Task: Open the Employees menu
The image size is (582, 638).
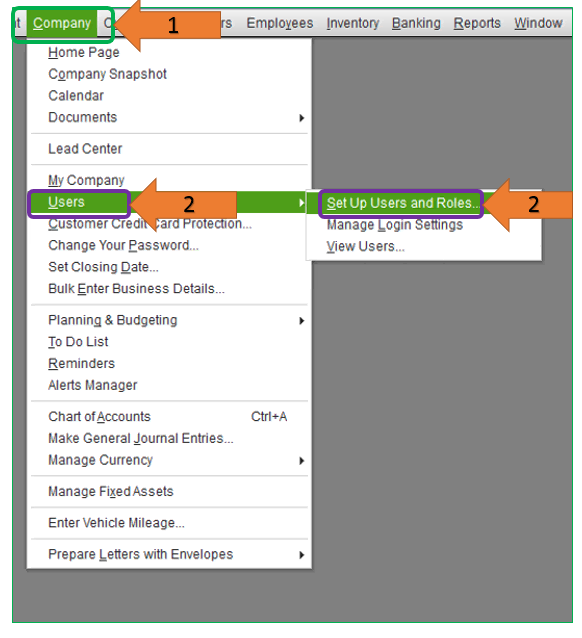Action: point(280,23)
